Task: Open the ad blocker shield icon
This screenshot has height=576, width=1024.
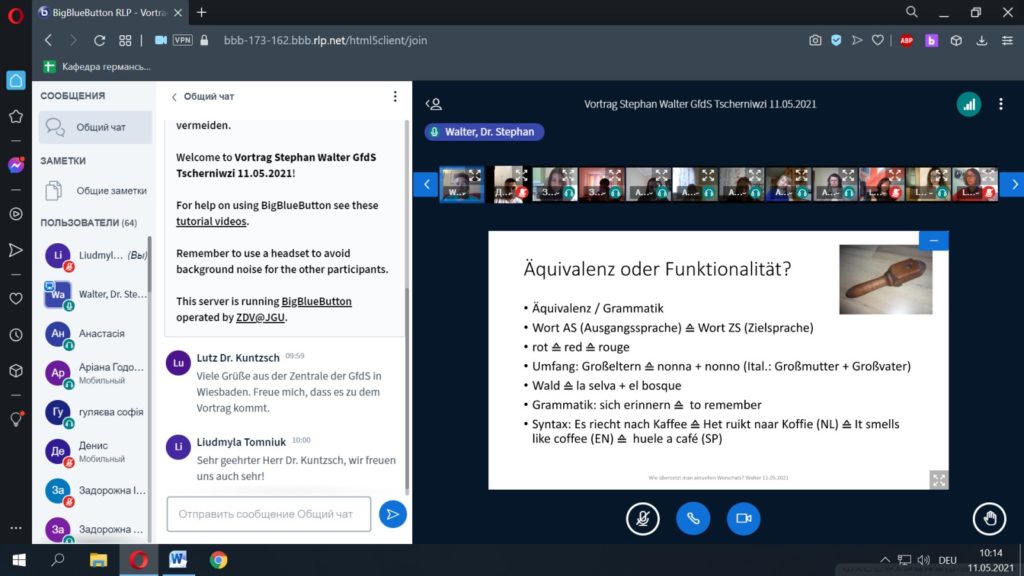Action: pyautogui.click(x=836, y=40)
